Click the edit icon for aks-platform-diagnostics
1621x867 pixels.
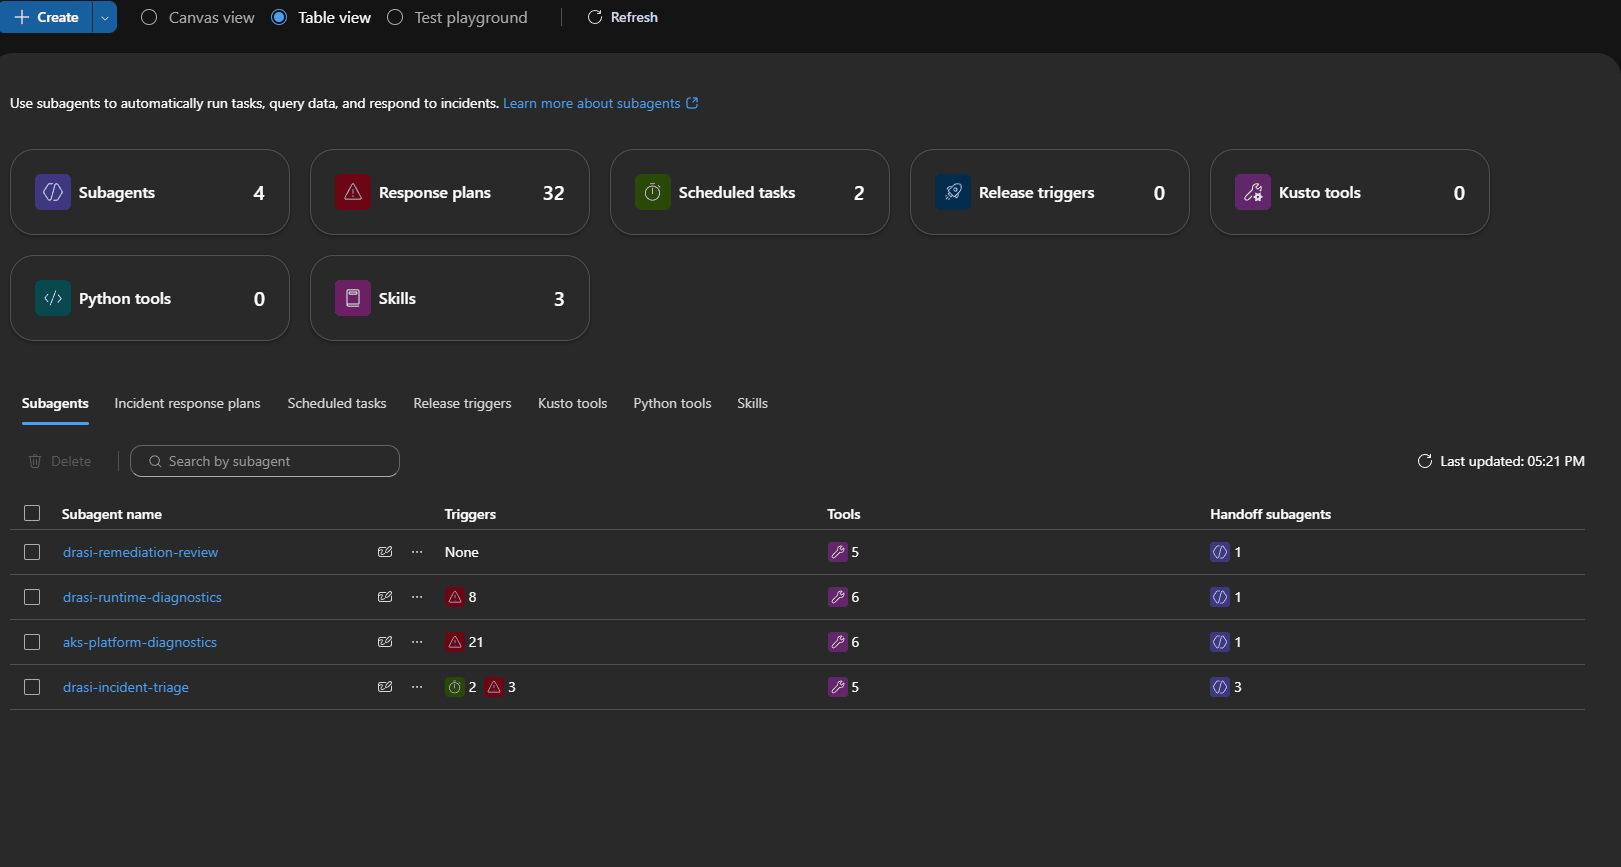pyautogui.click(x=385, y=642)
